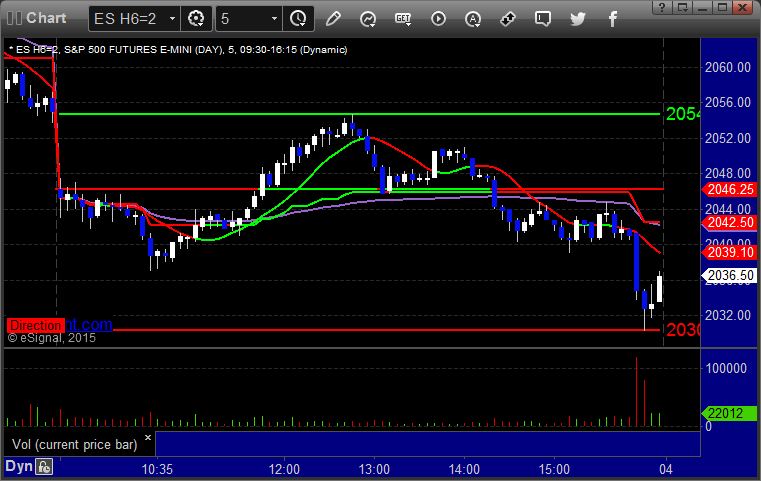
Task: Toggle the lock icon beside Dyn
Action: [44, 467]
